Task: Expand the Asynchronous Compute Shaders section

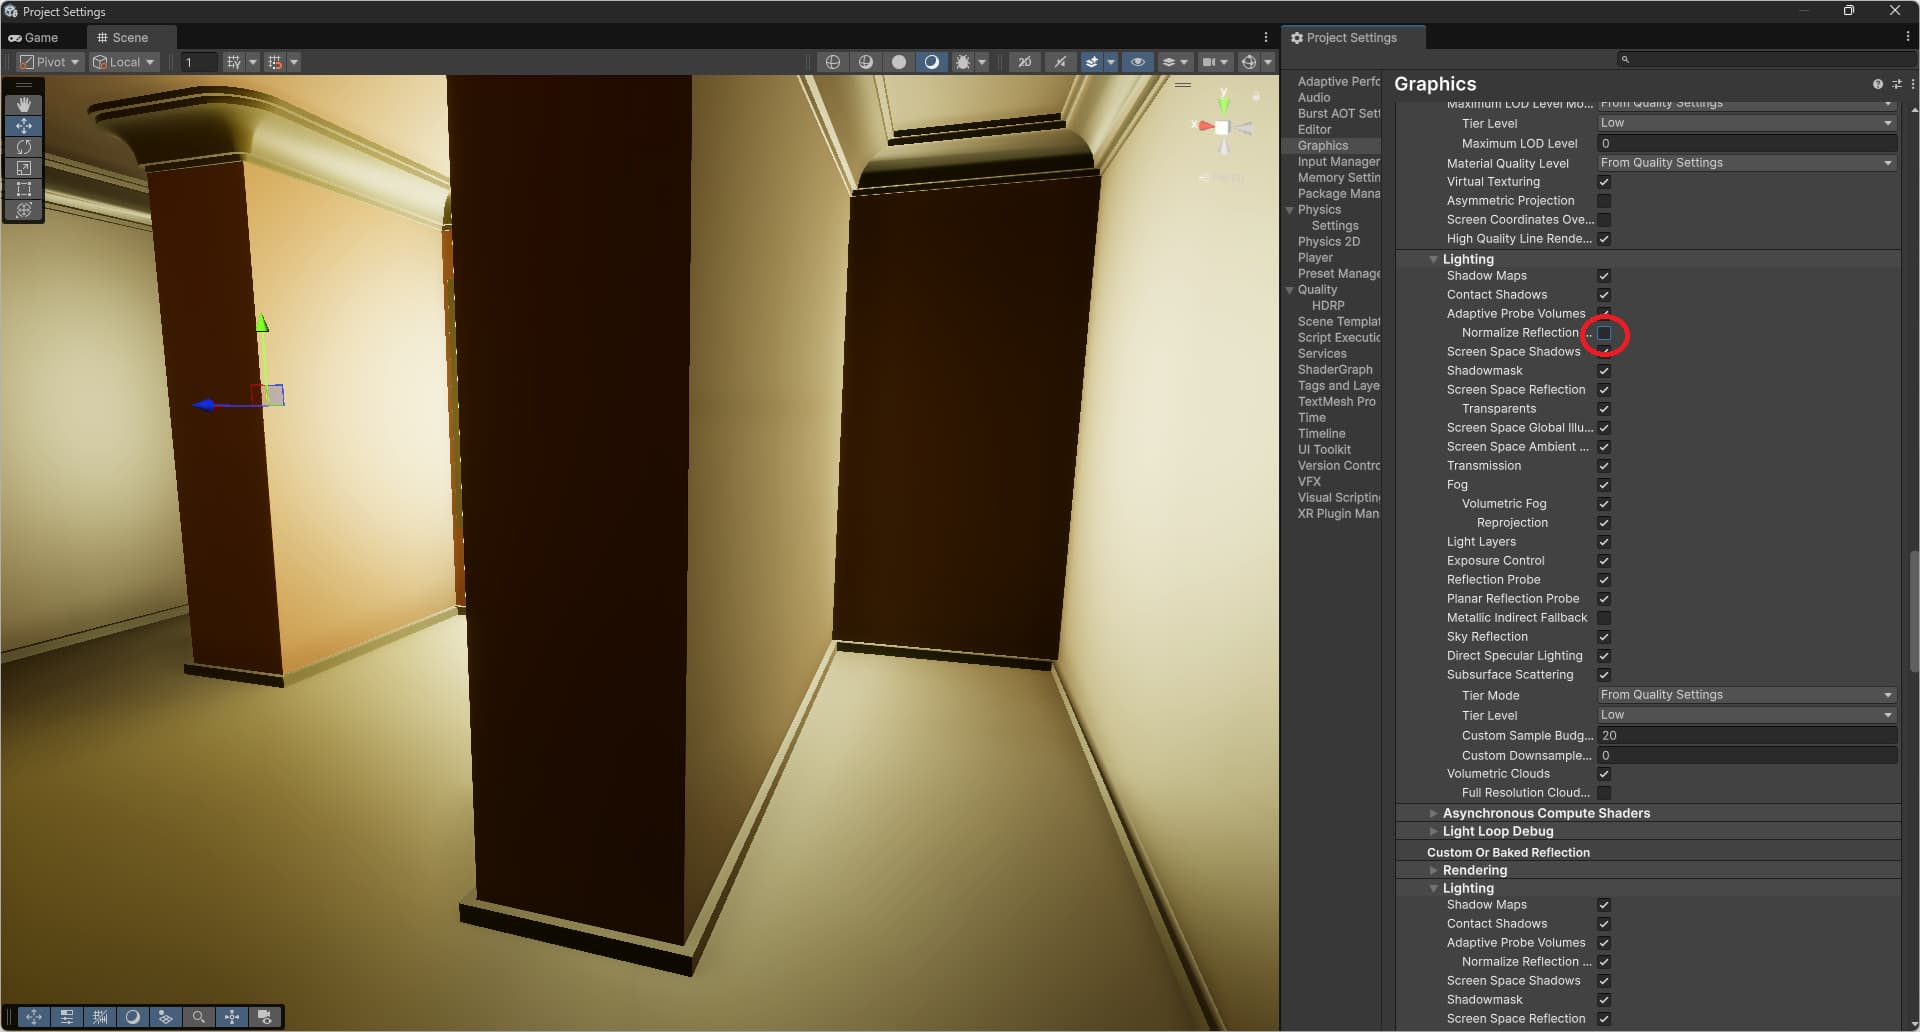Action: (1434, 813)
